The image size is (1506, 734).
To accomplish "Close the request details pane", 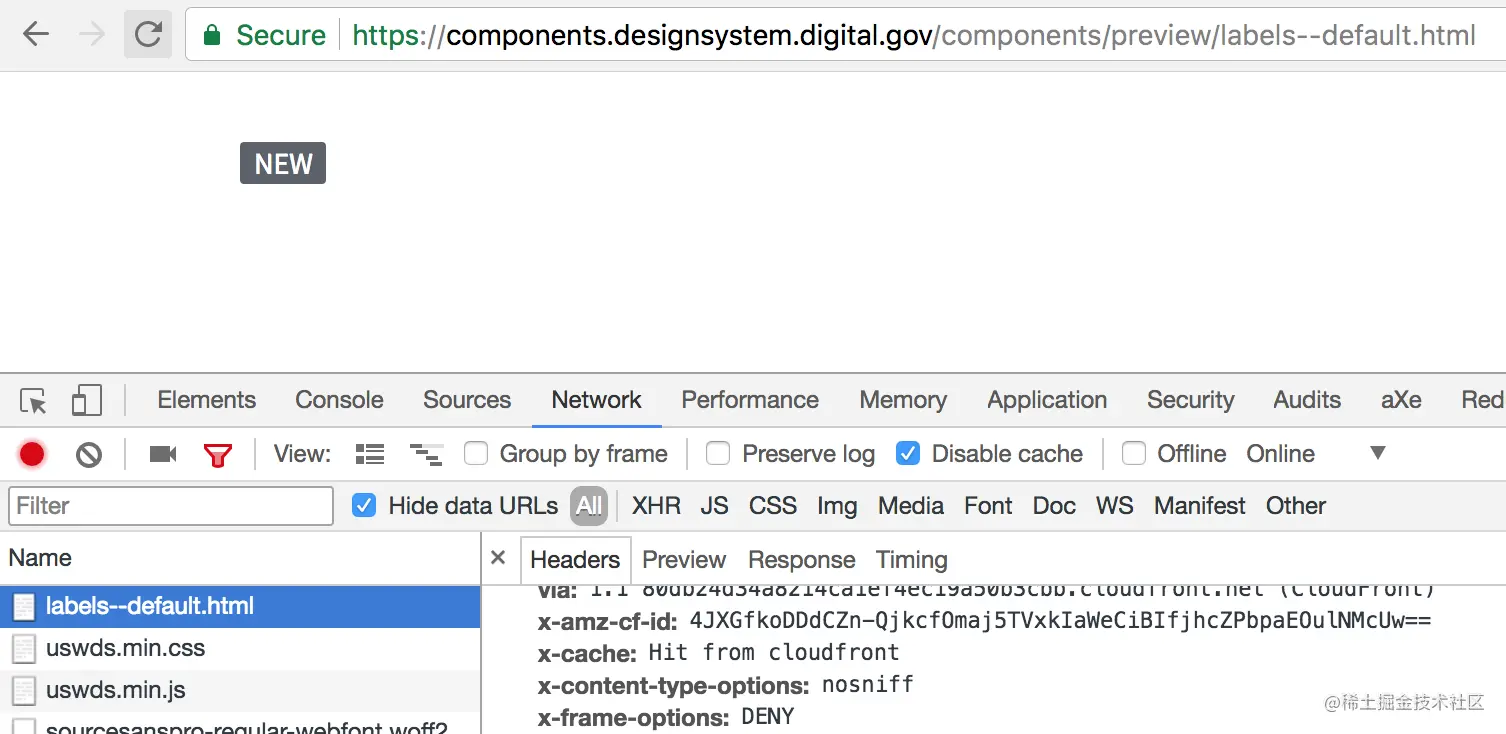I will pyautogui.click(x=498, y=558).
